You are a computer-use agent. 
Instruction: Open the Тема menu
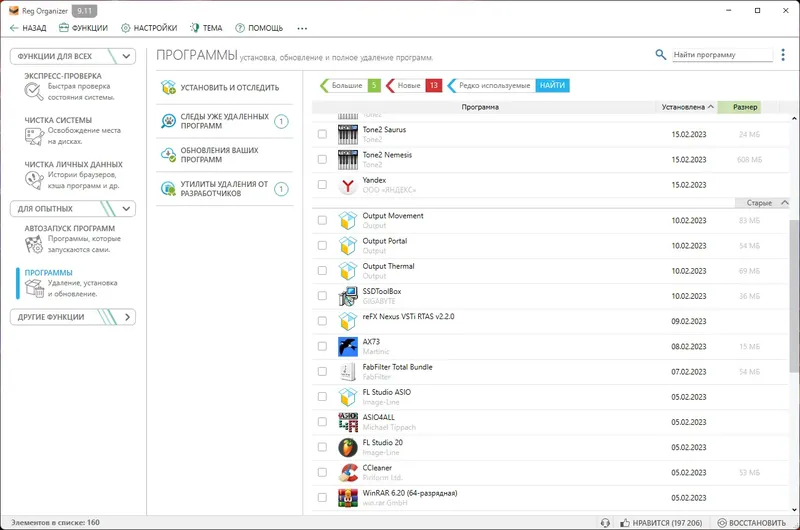(x=206, y=28)
